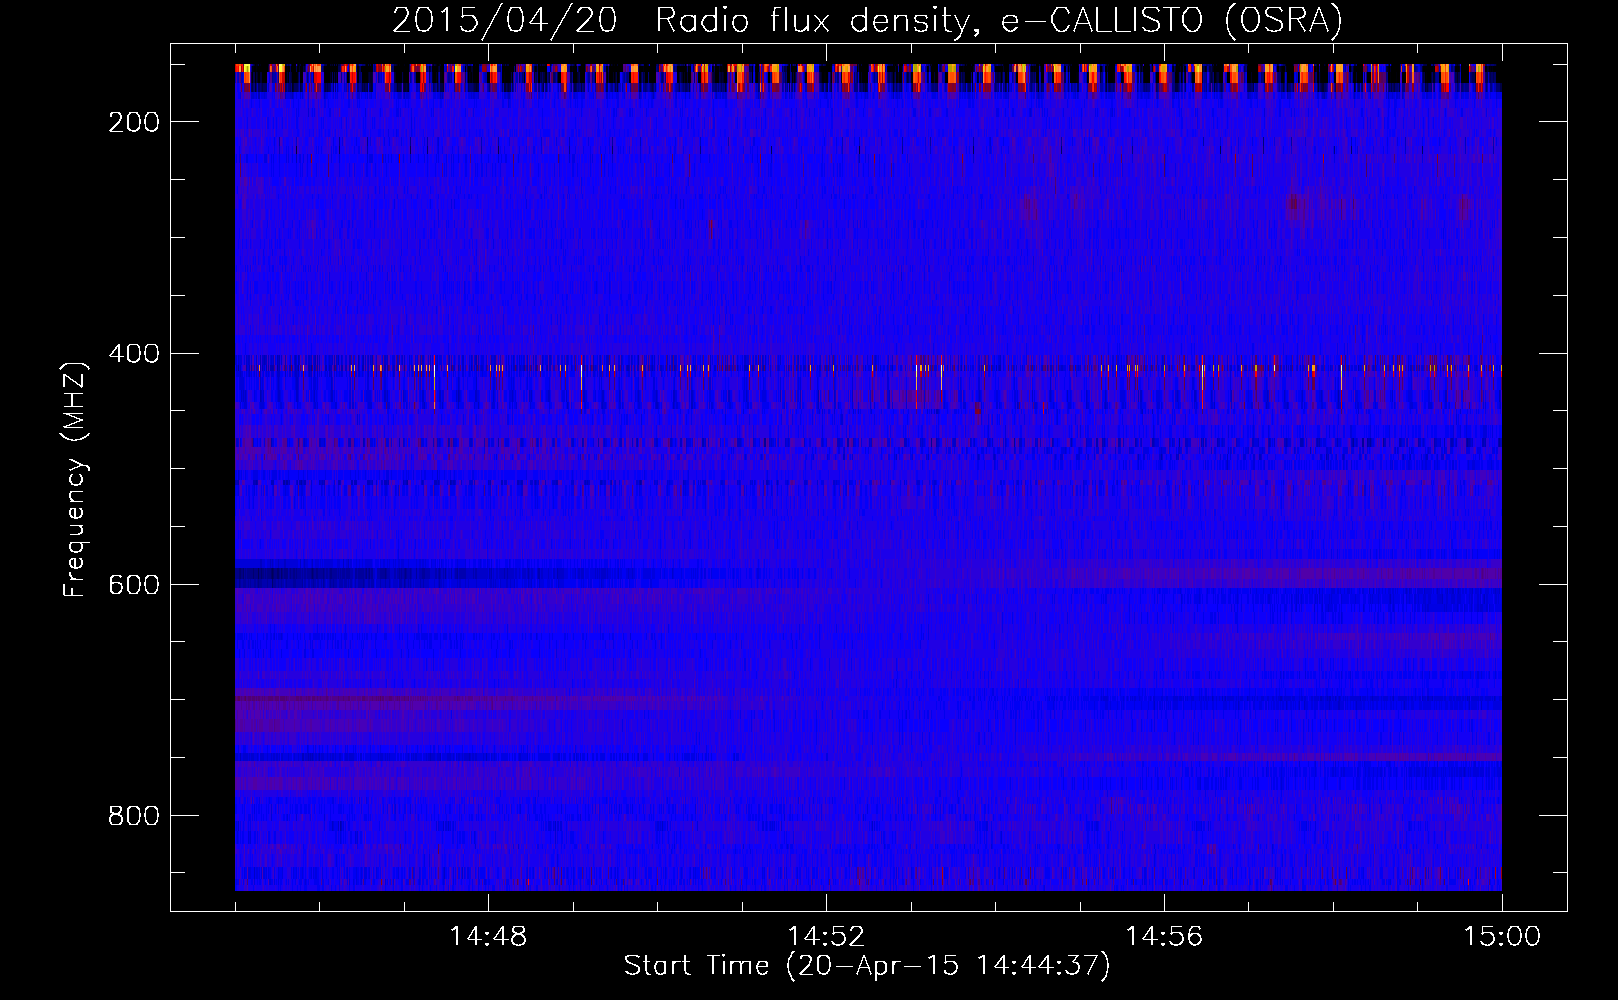
Task: Click the 400 frequency tick label
Action: (x=134, y=354)
